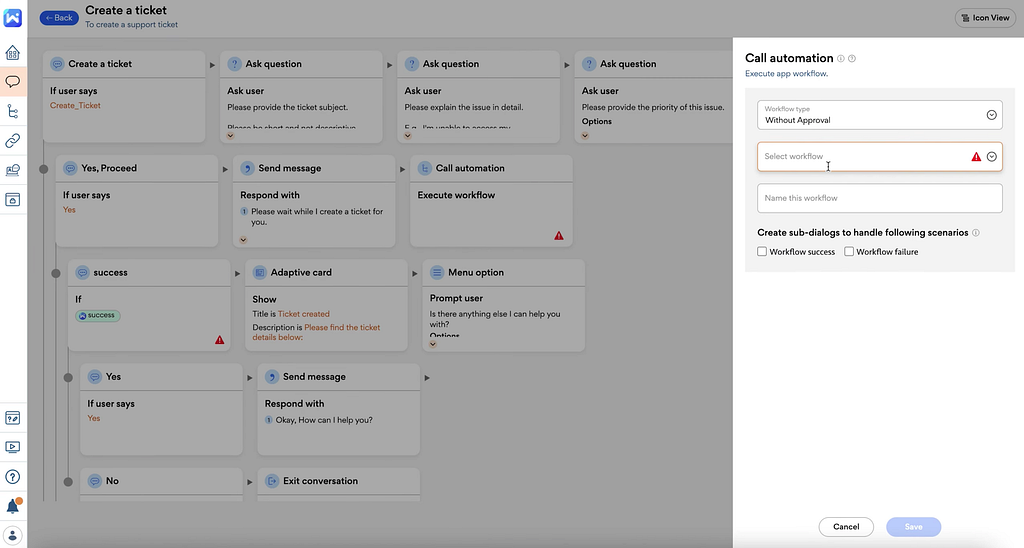The image size is (1024, 548).
Task: Enable the Workflow failure checkbox
Action: point(849,251)
